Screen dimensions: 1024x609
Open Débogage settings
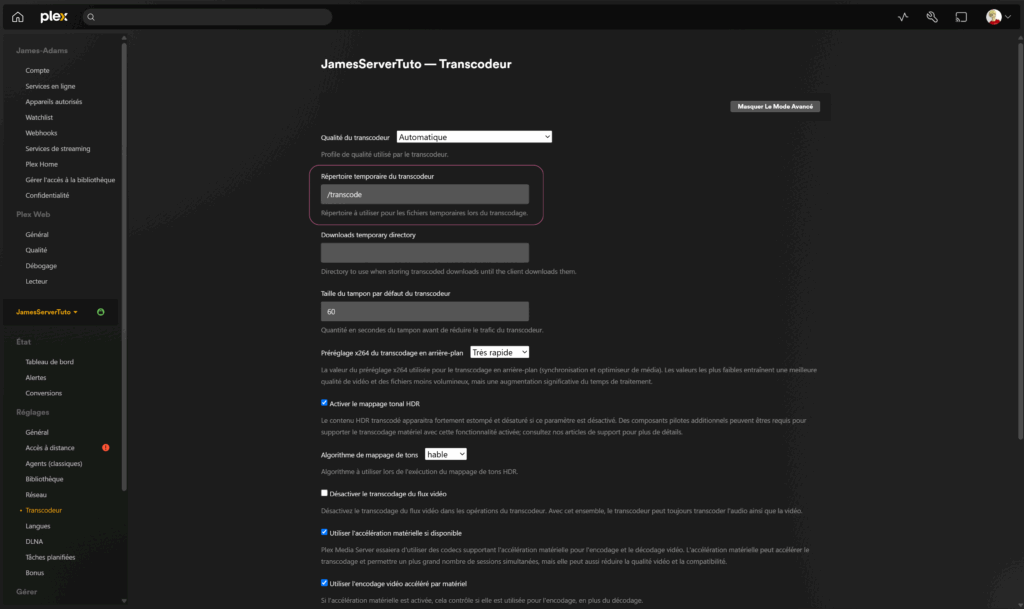coord(41,266)
